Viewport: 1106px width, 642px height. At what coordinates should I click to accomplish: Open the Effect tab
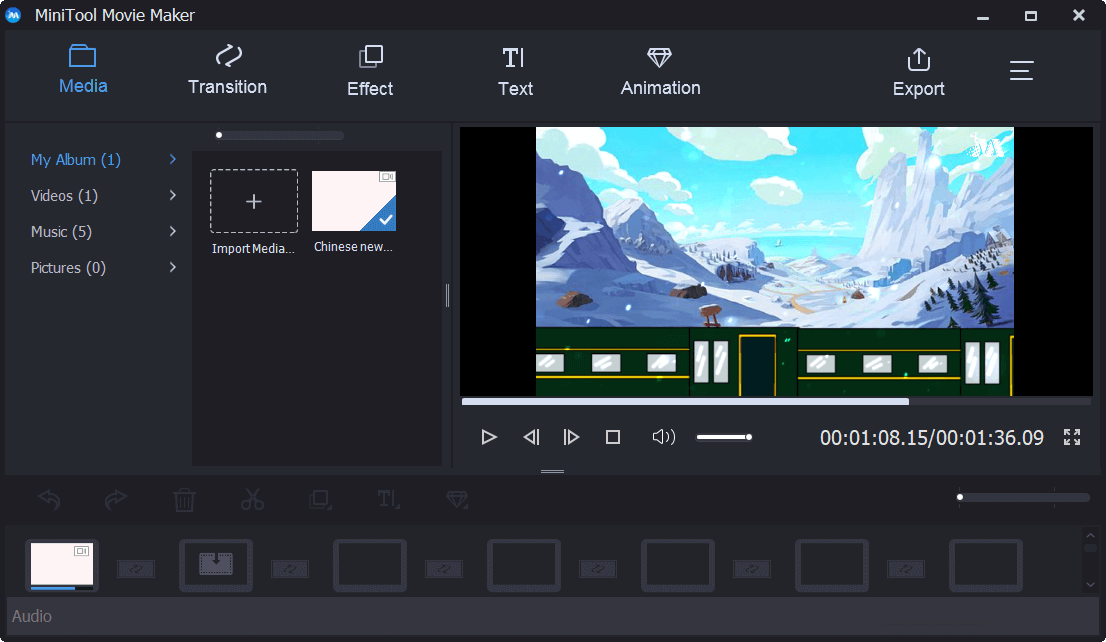[369, 70]
